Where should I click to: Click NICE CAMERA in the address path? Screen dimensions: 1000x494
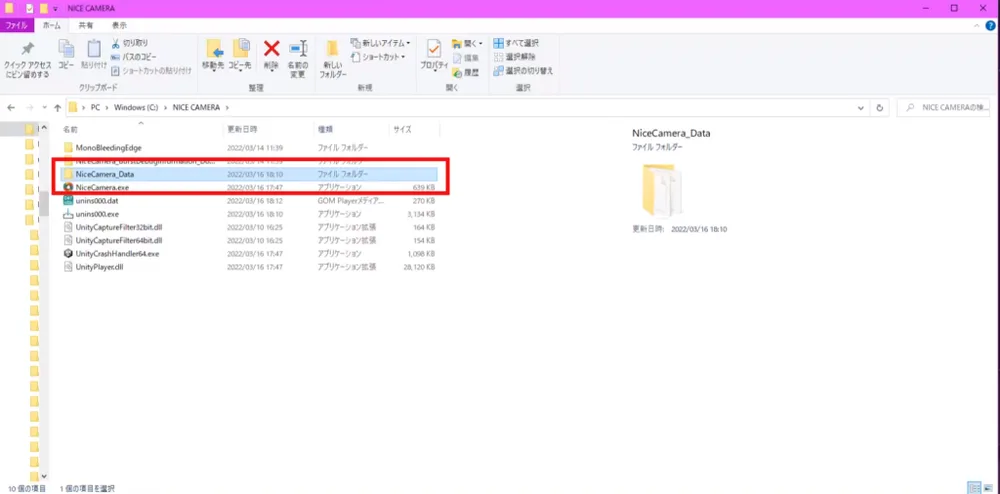coord(196,108)
